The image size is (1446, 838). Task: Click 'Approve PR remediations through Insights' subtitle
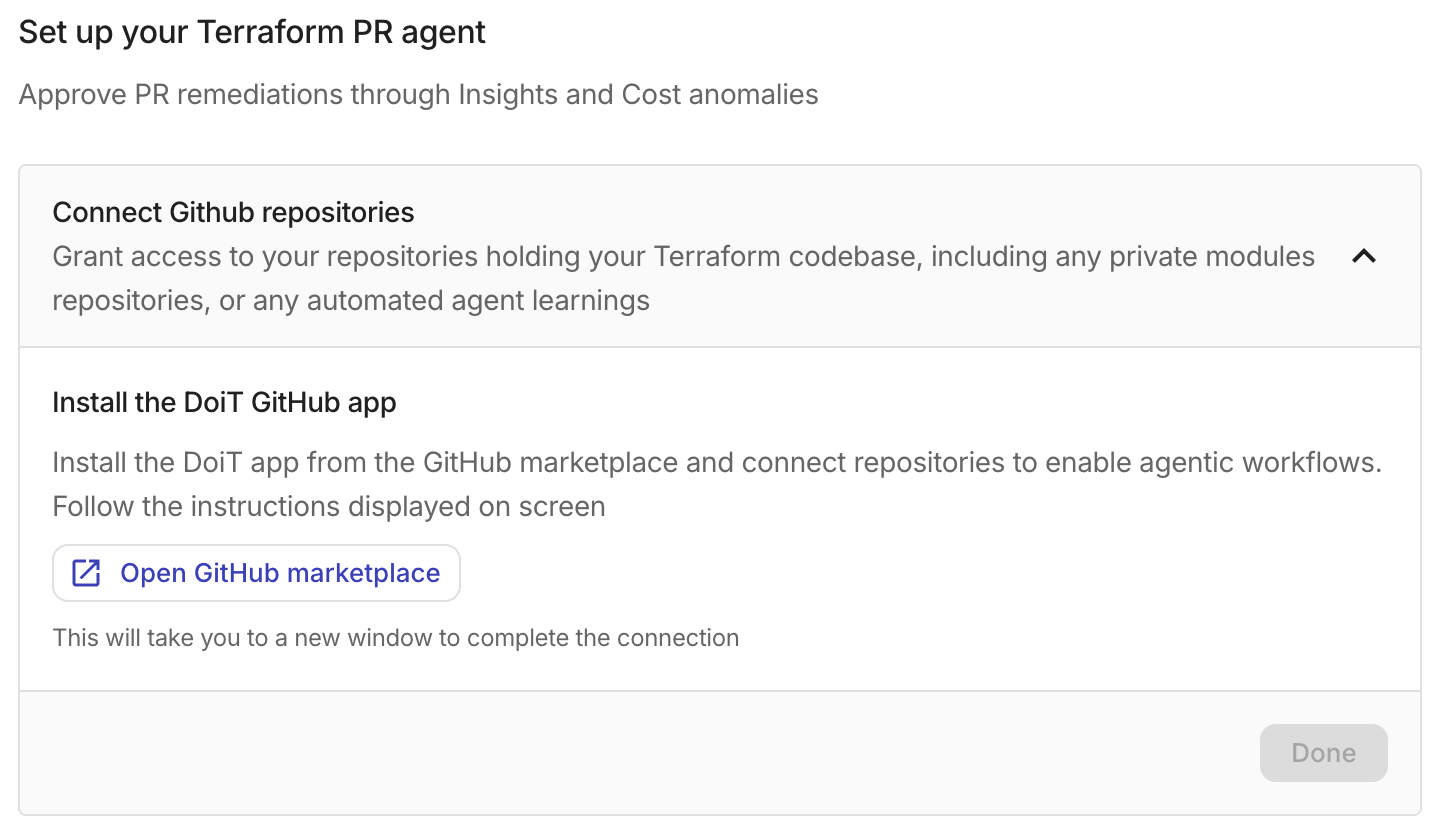[418, 95]
